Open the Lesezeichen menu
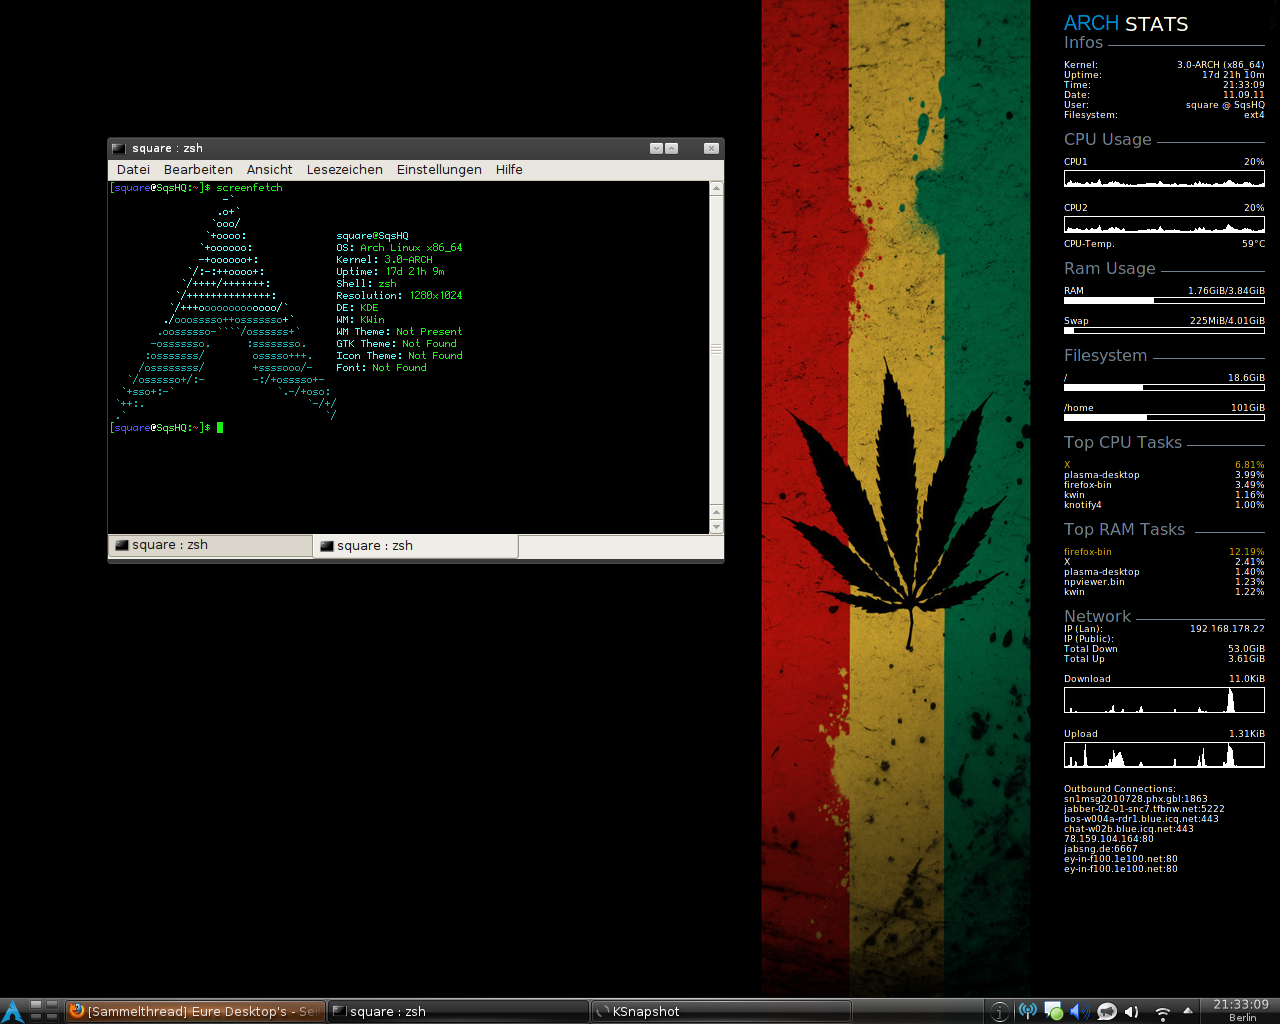This screenshot has height=1024, width=1280. pos(344,170)
